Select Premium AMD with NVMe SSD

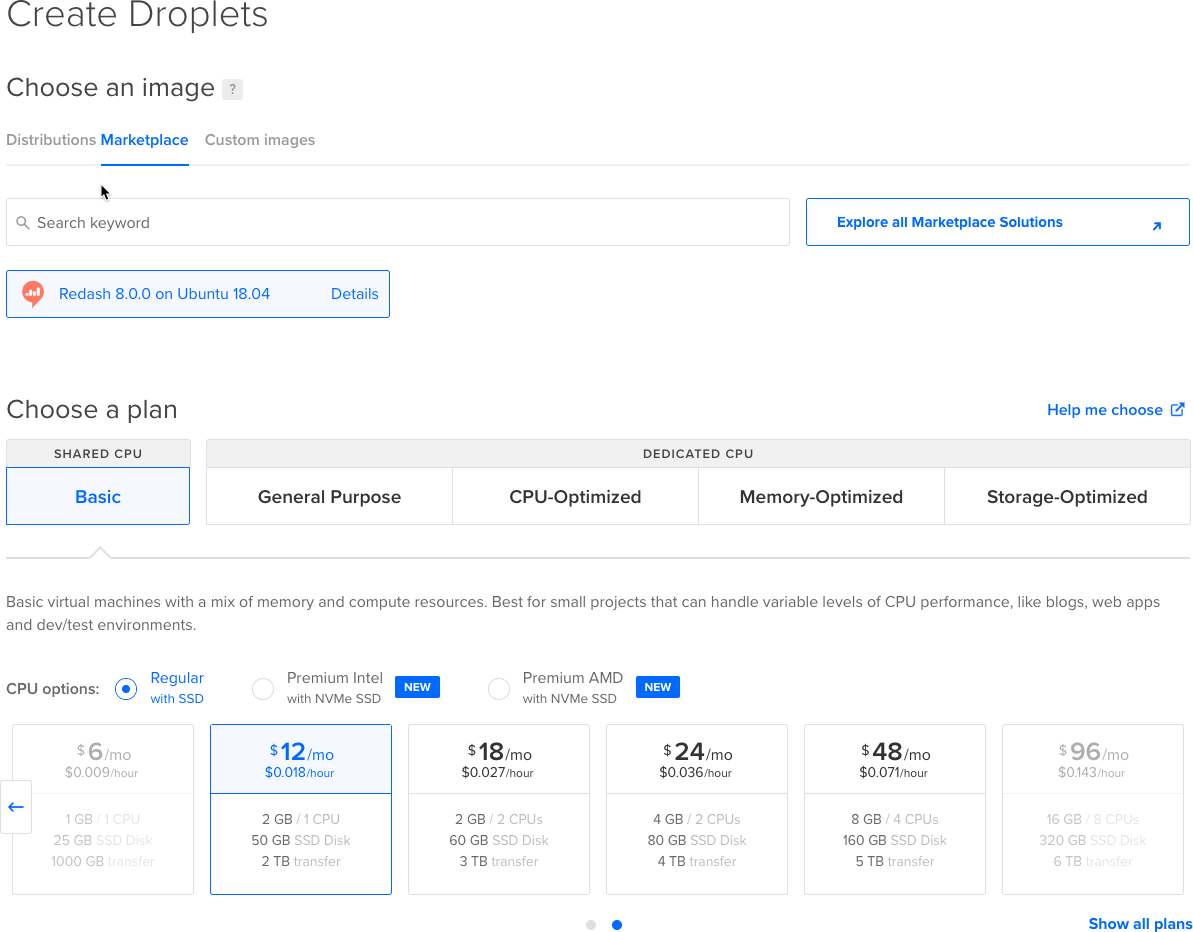(498, 689)
